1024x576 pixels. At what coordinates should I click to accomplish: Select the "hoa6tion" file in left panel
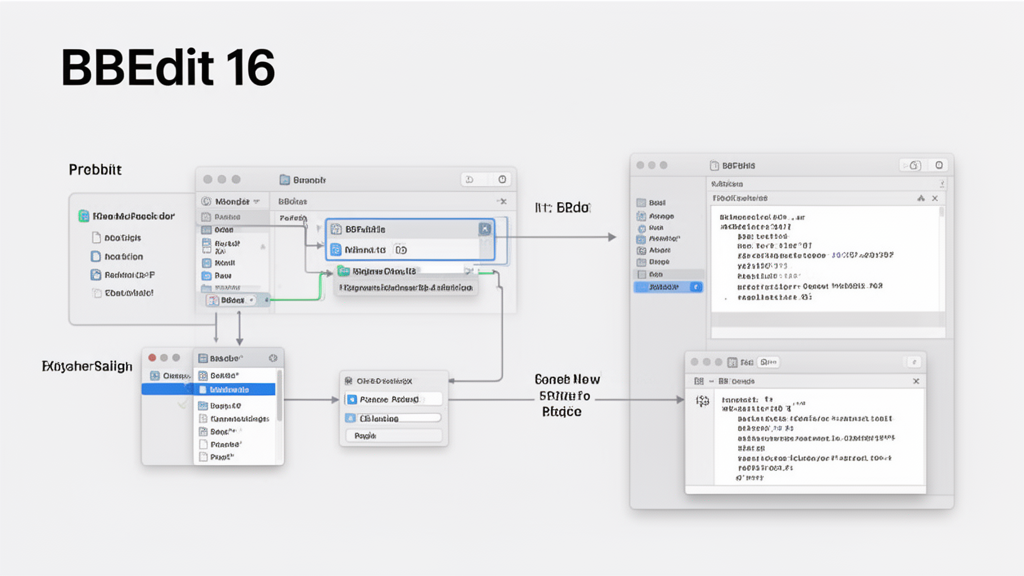coord(117,257)
